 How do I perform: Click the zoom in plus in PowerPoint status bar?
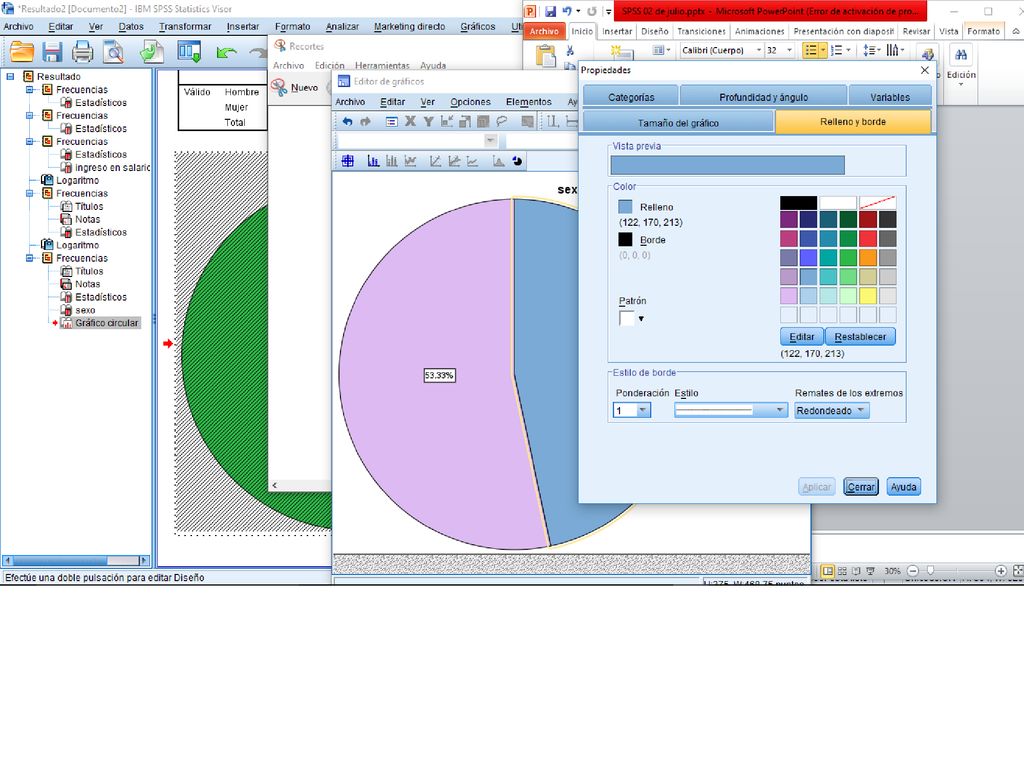(1000, 571)
